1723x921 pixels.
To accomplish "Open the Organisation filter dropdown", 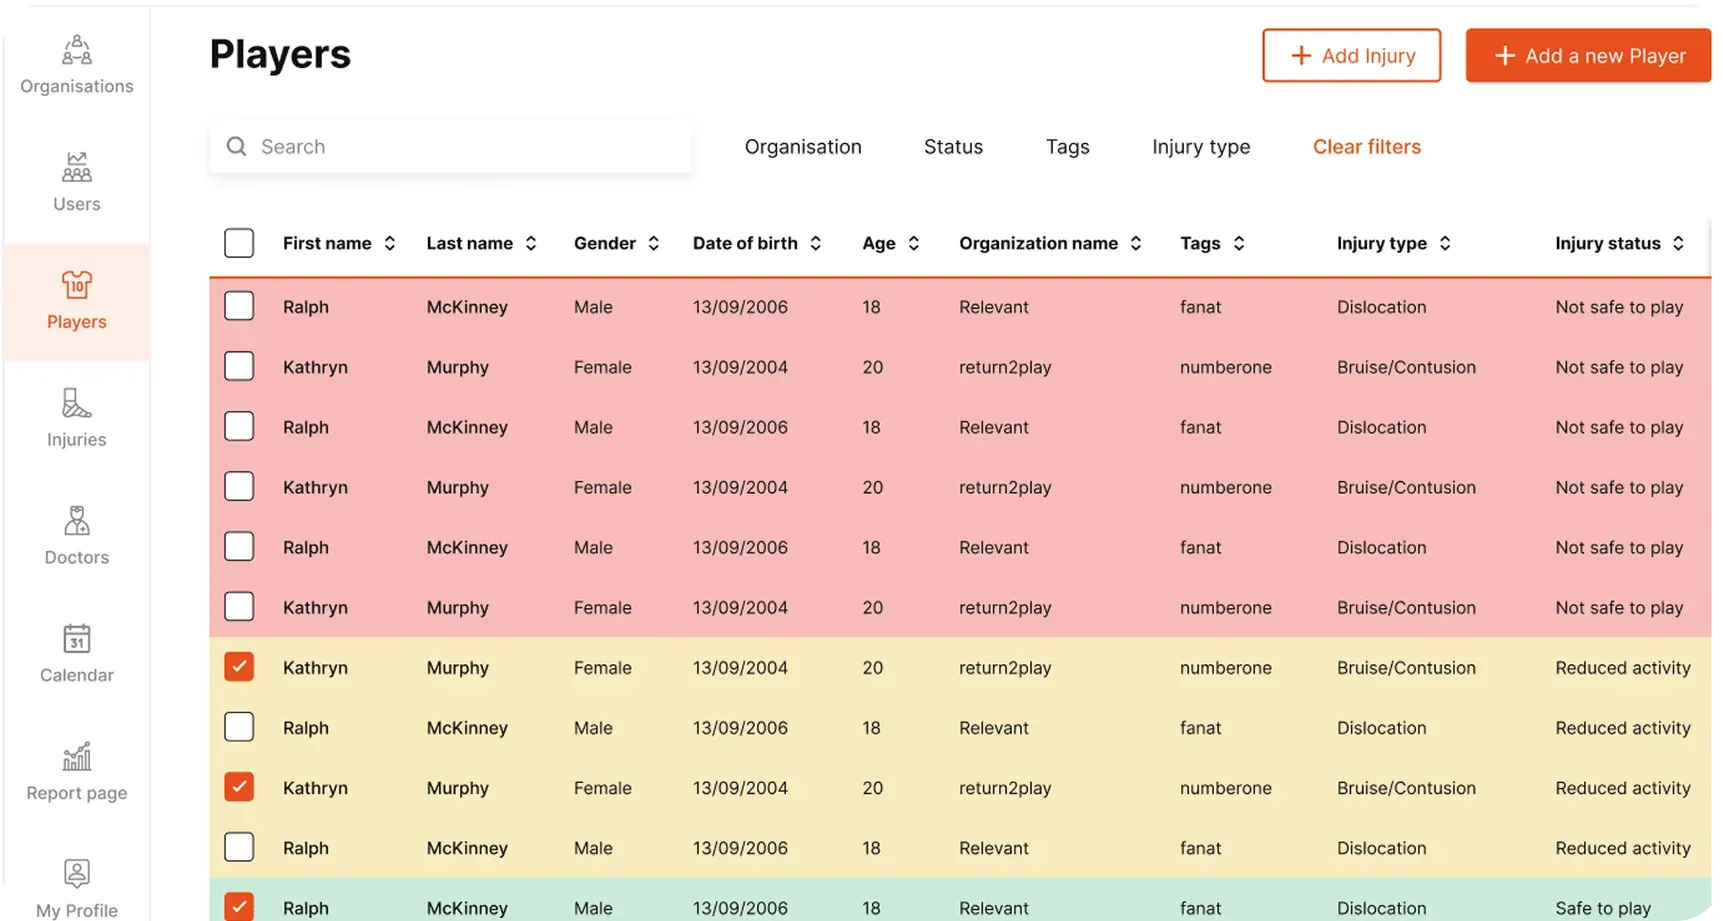I will pyautogui.click(x=802, y=147).
